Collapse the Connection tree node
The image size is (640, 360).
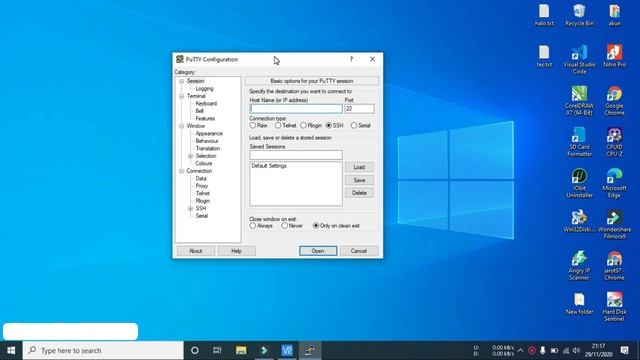182,171
